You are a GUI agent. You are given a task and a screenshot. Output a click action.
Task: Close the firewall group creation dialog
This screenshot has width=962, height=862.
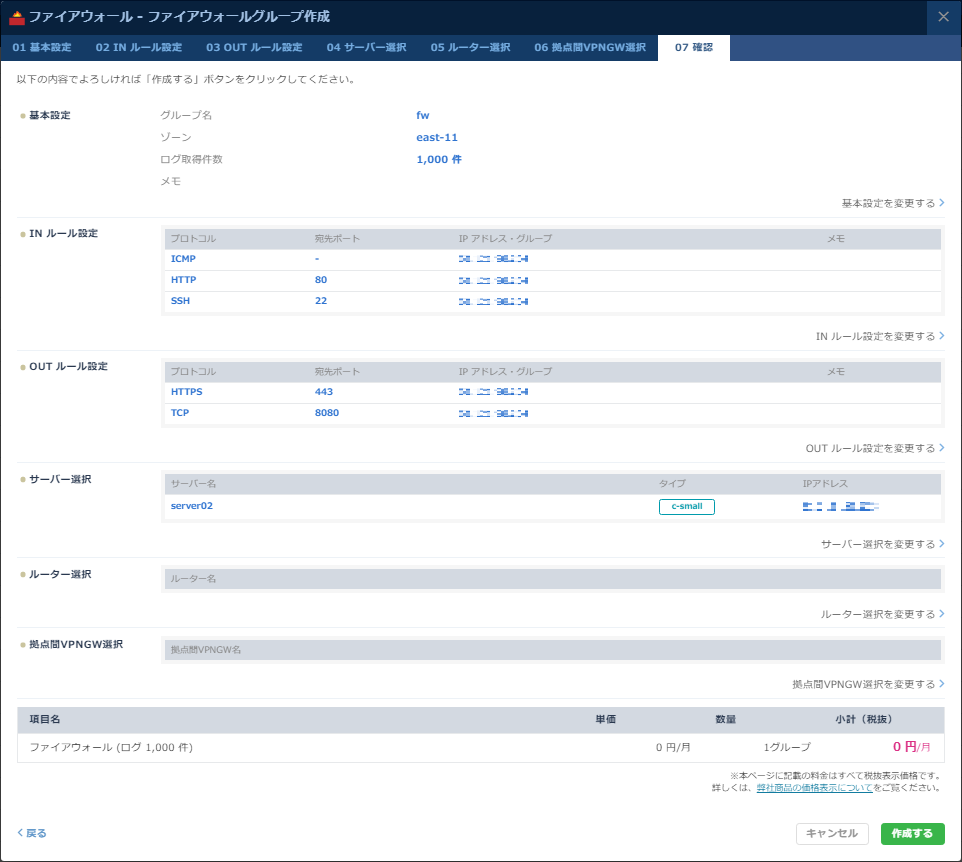[x=943, y=17]
